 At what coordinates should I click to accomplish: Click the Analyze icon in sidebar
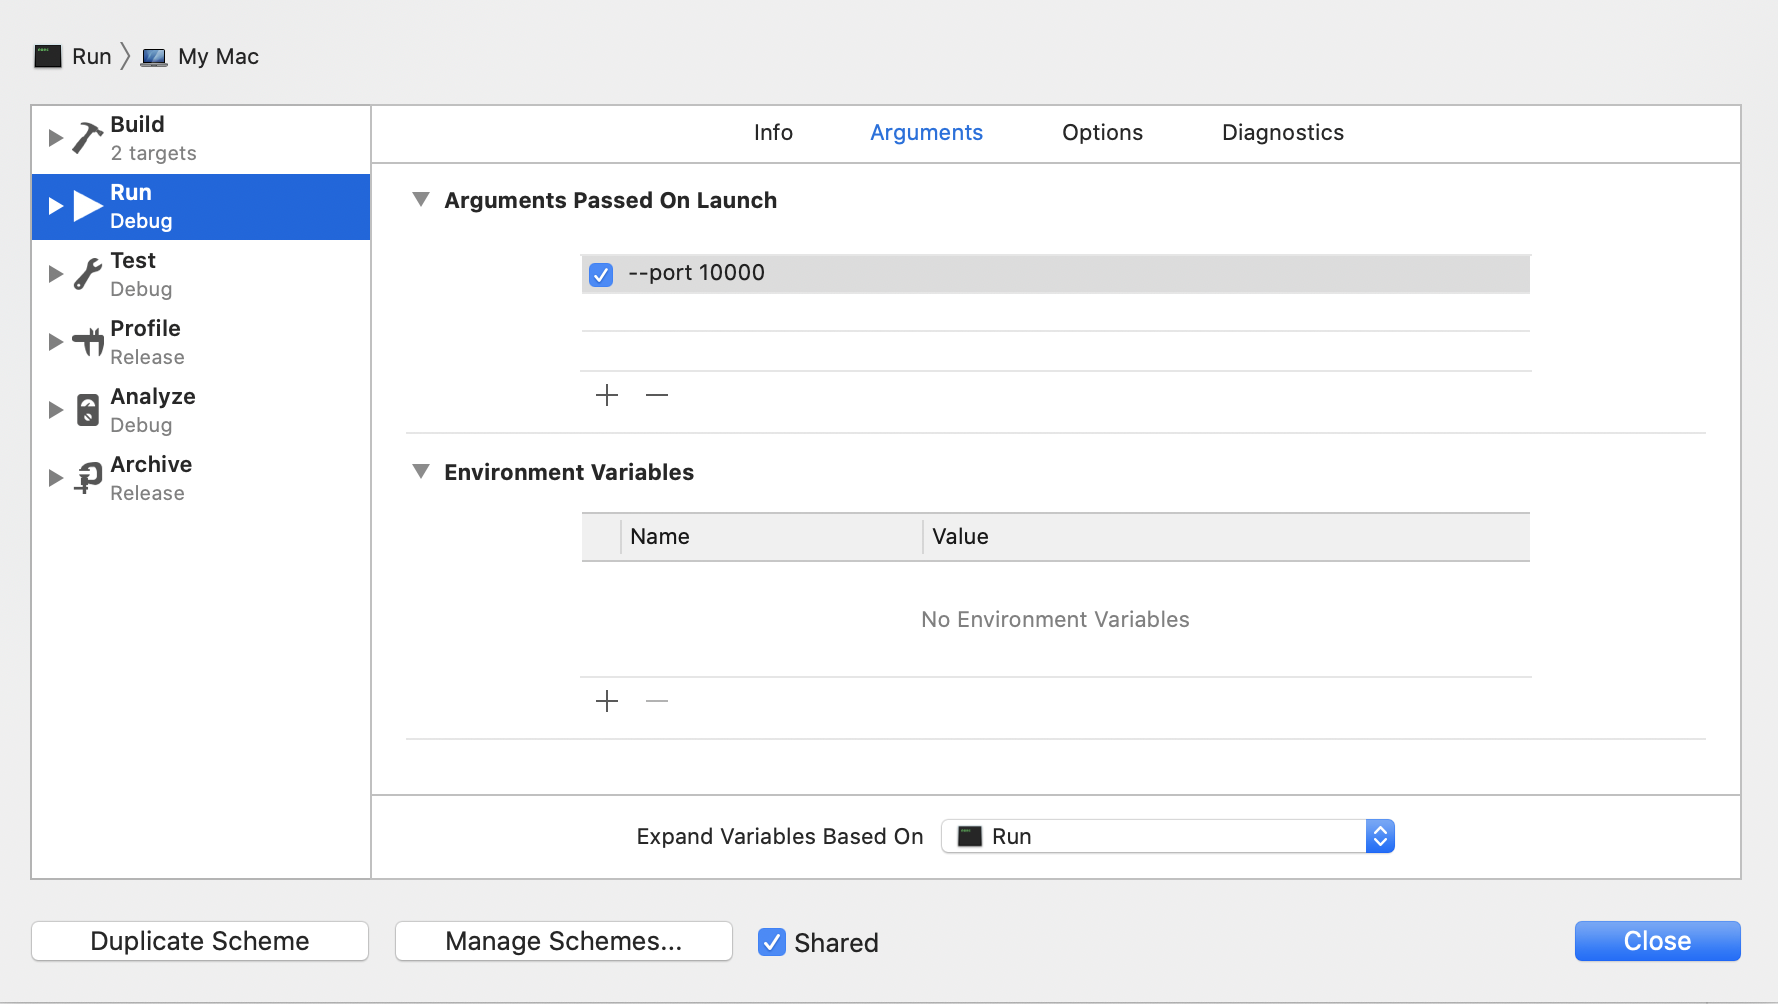point(88,410)
